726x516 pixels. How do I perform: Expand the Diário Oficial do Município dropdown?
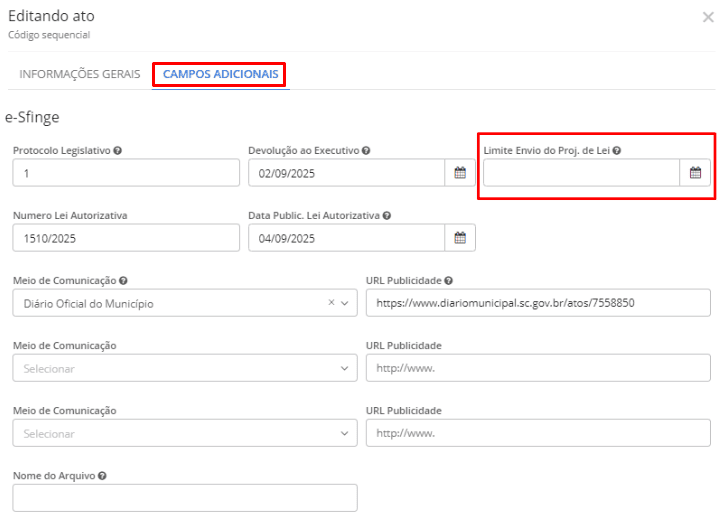[x=345, y=303]
